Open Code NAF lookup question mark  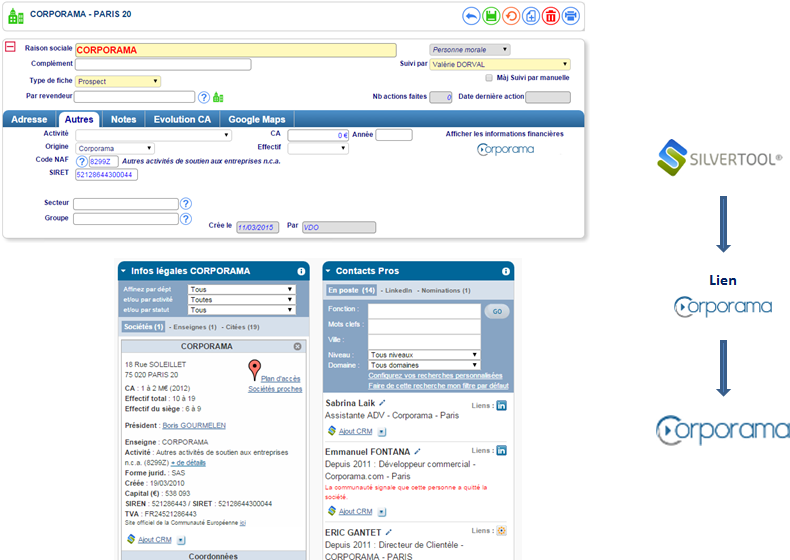82,161
